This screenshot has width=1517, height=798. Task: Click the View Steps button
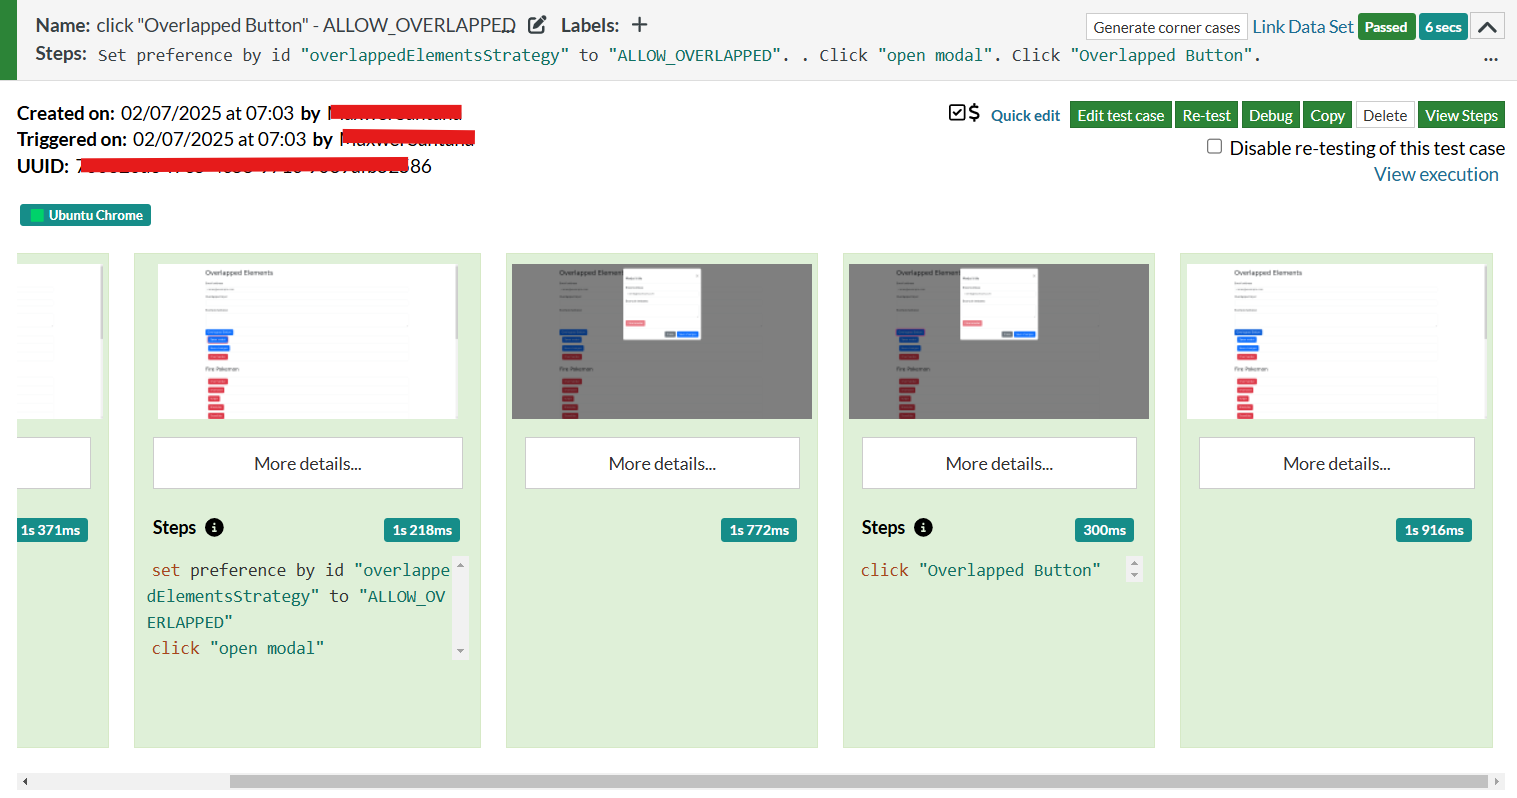pos(1461,115)
